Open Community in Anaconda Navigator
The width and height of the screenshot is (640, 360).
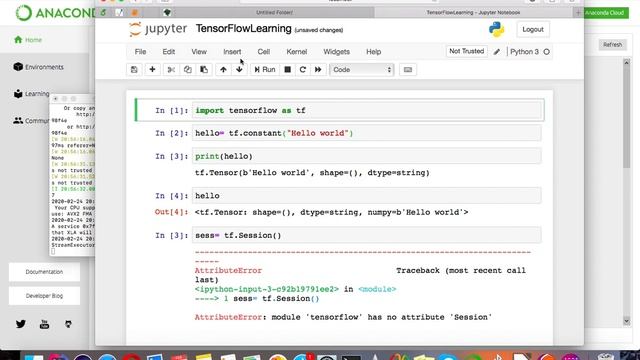coord(31,121)
